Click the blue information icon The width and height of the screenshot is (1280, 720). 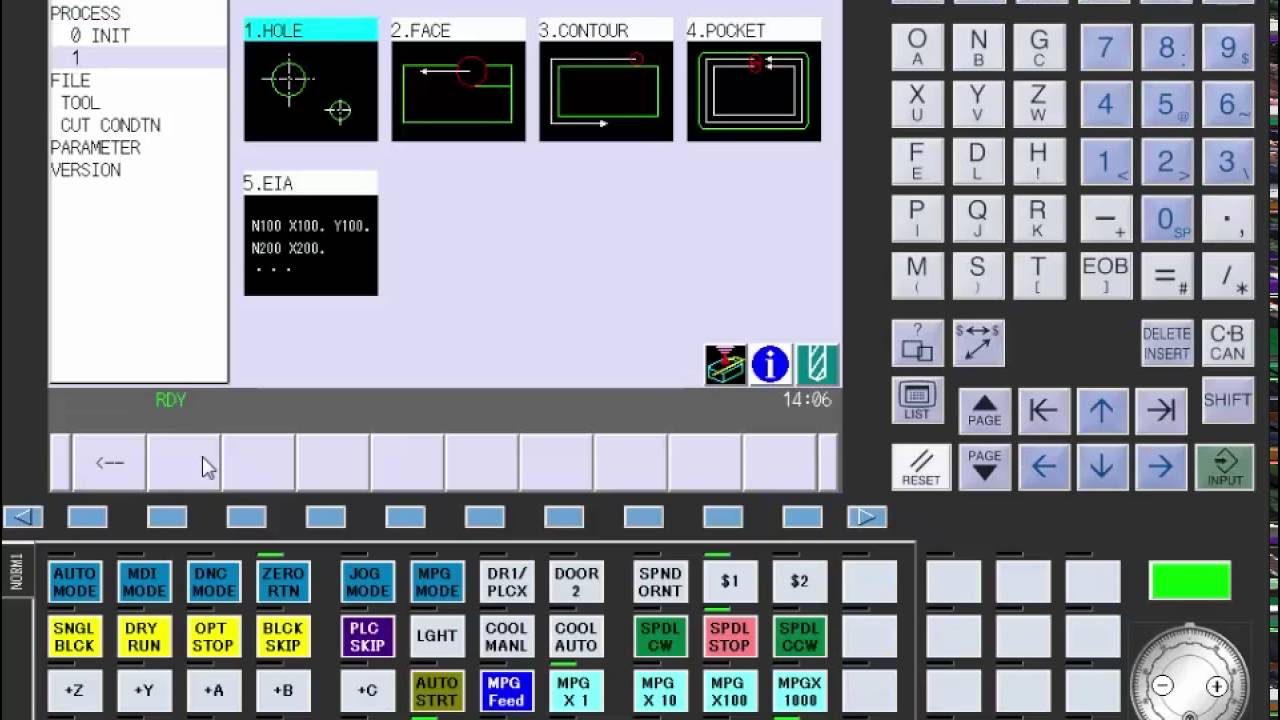pos(770,365)
